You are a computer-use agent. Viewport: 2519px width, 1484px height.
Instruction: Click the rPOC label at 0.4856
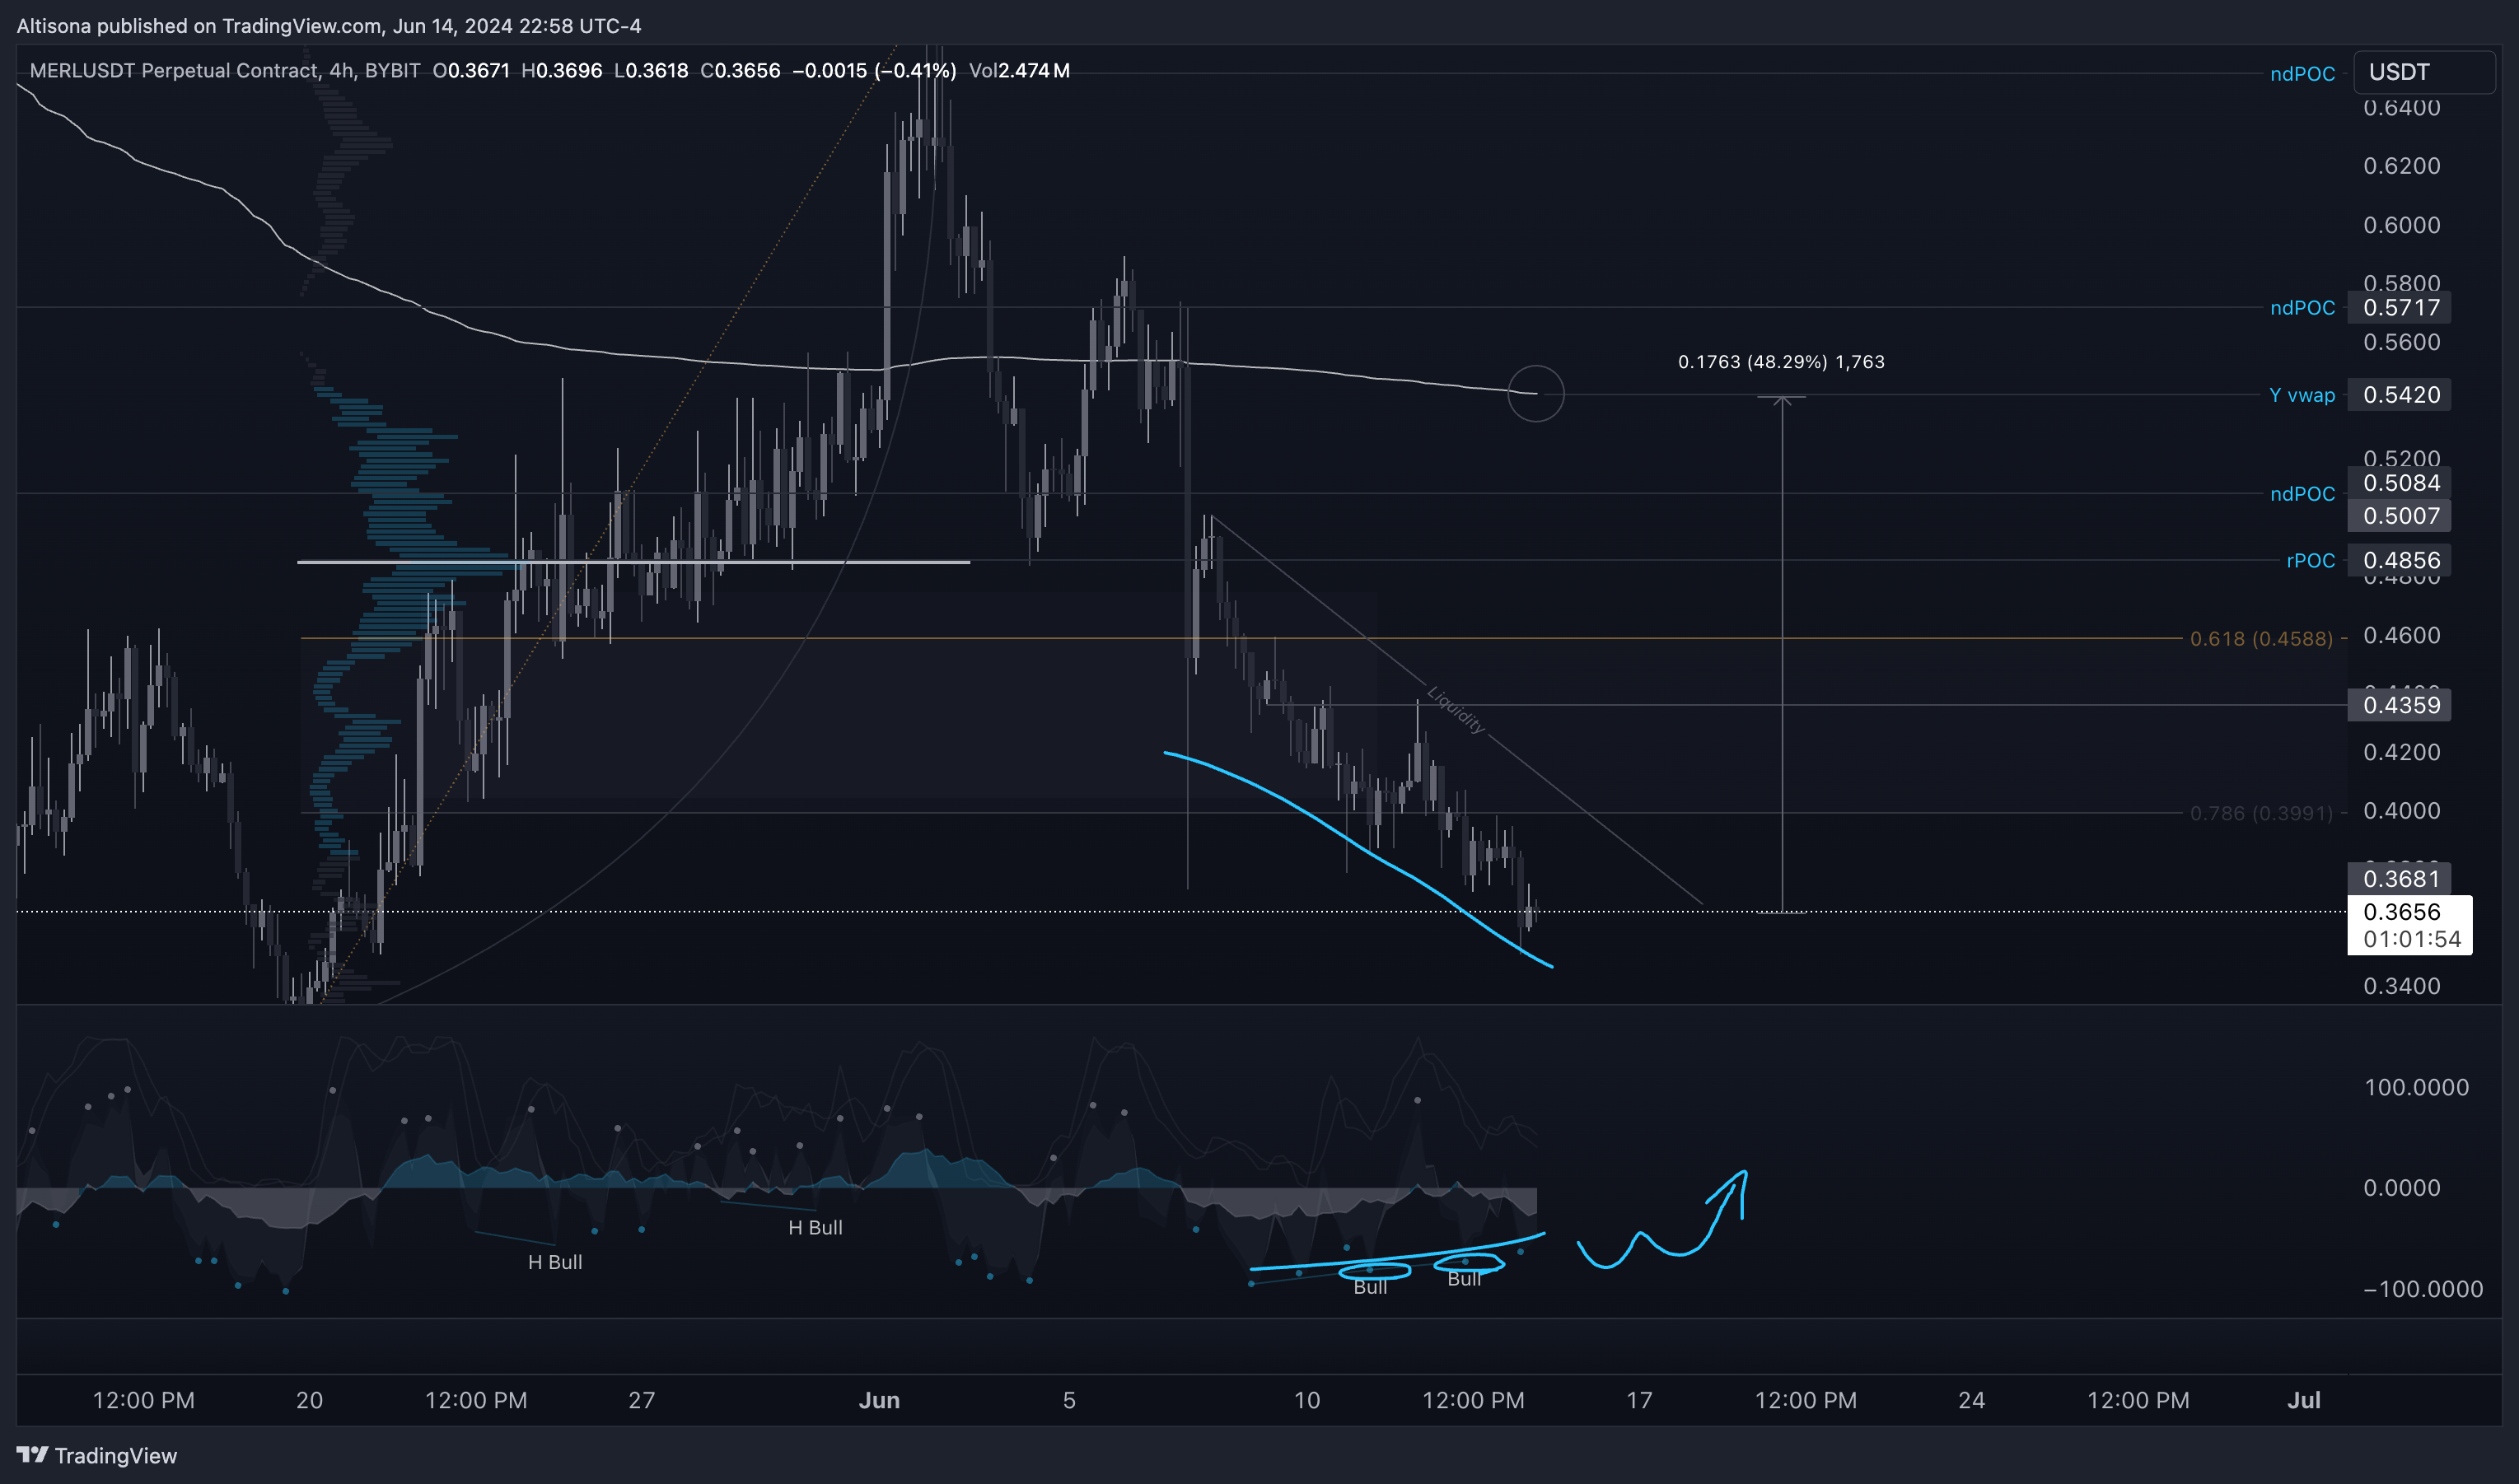tap(2310, 560)
